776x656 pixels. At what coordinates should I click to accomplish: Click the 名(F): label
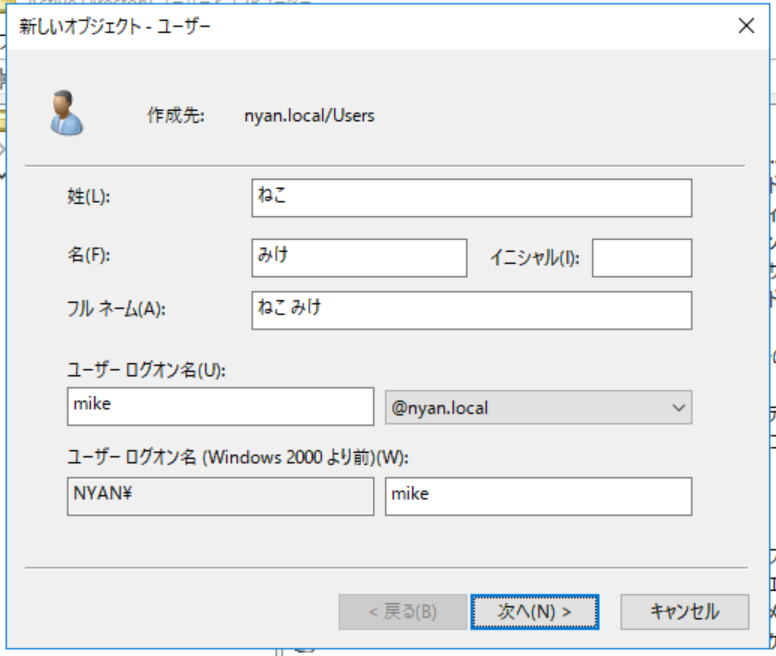coord(88,255)
